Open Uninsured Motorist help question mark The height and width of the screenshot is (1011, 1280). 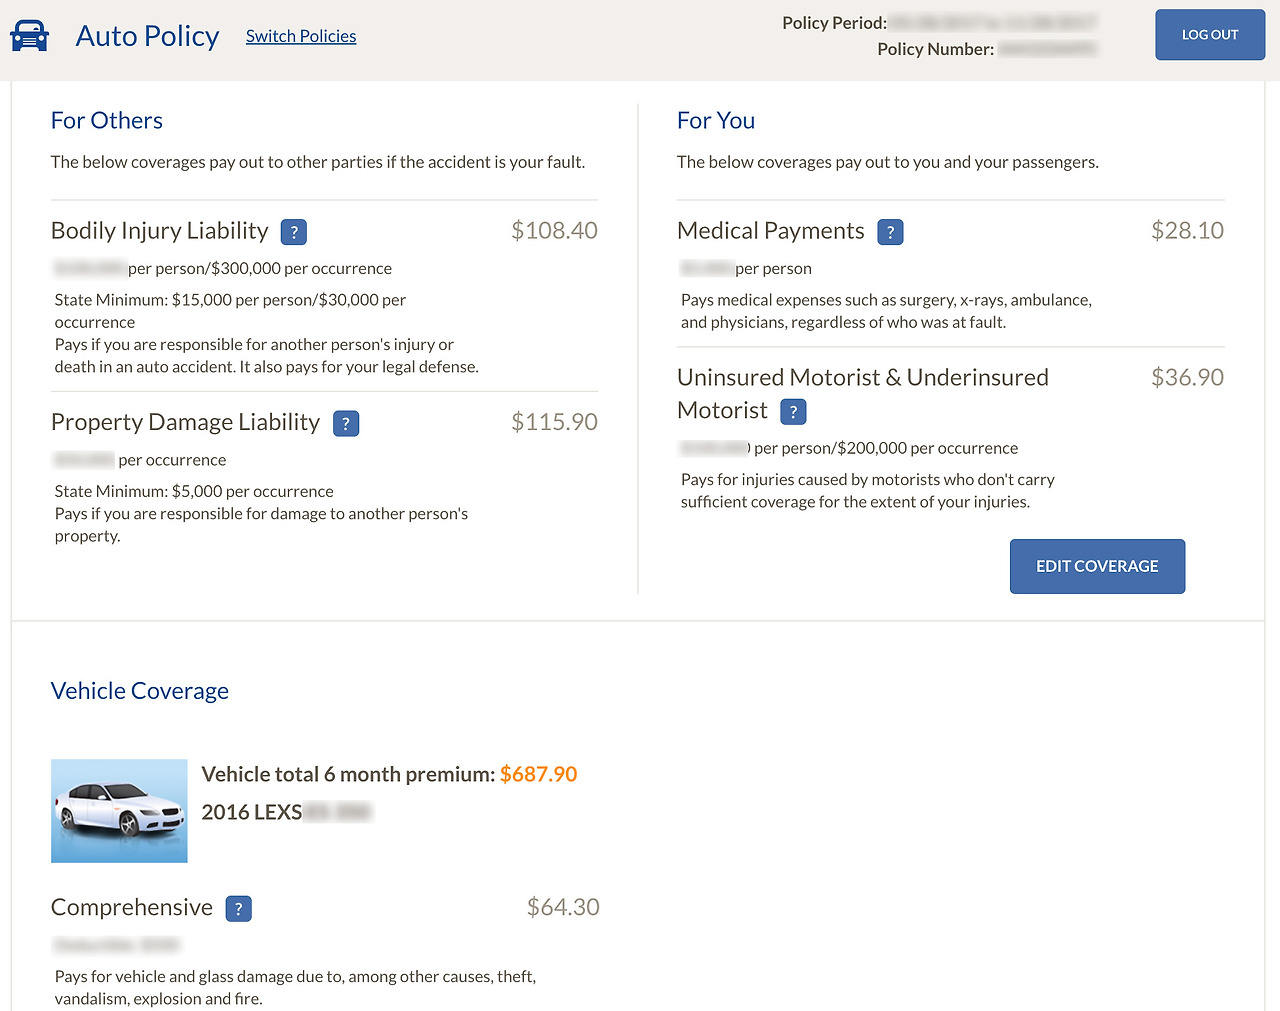coord(793,412)
